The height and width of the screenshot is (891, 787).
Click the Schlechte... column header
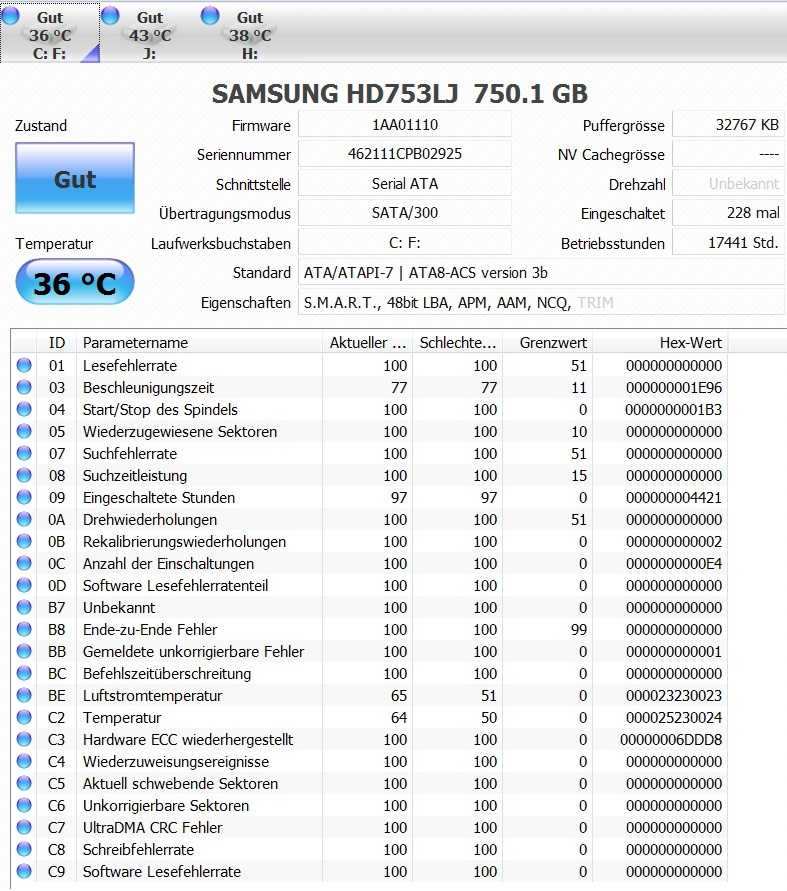457,343
